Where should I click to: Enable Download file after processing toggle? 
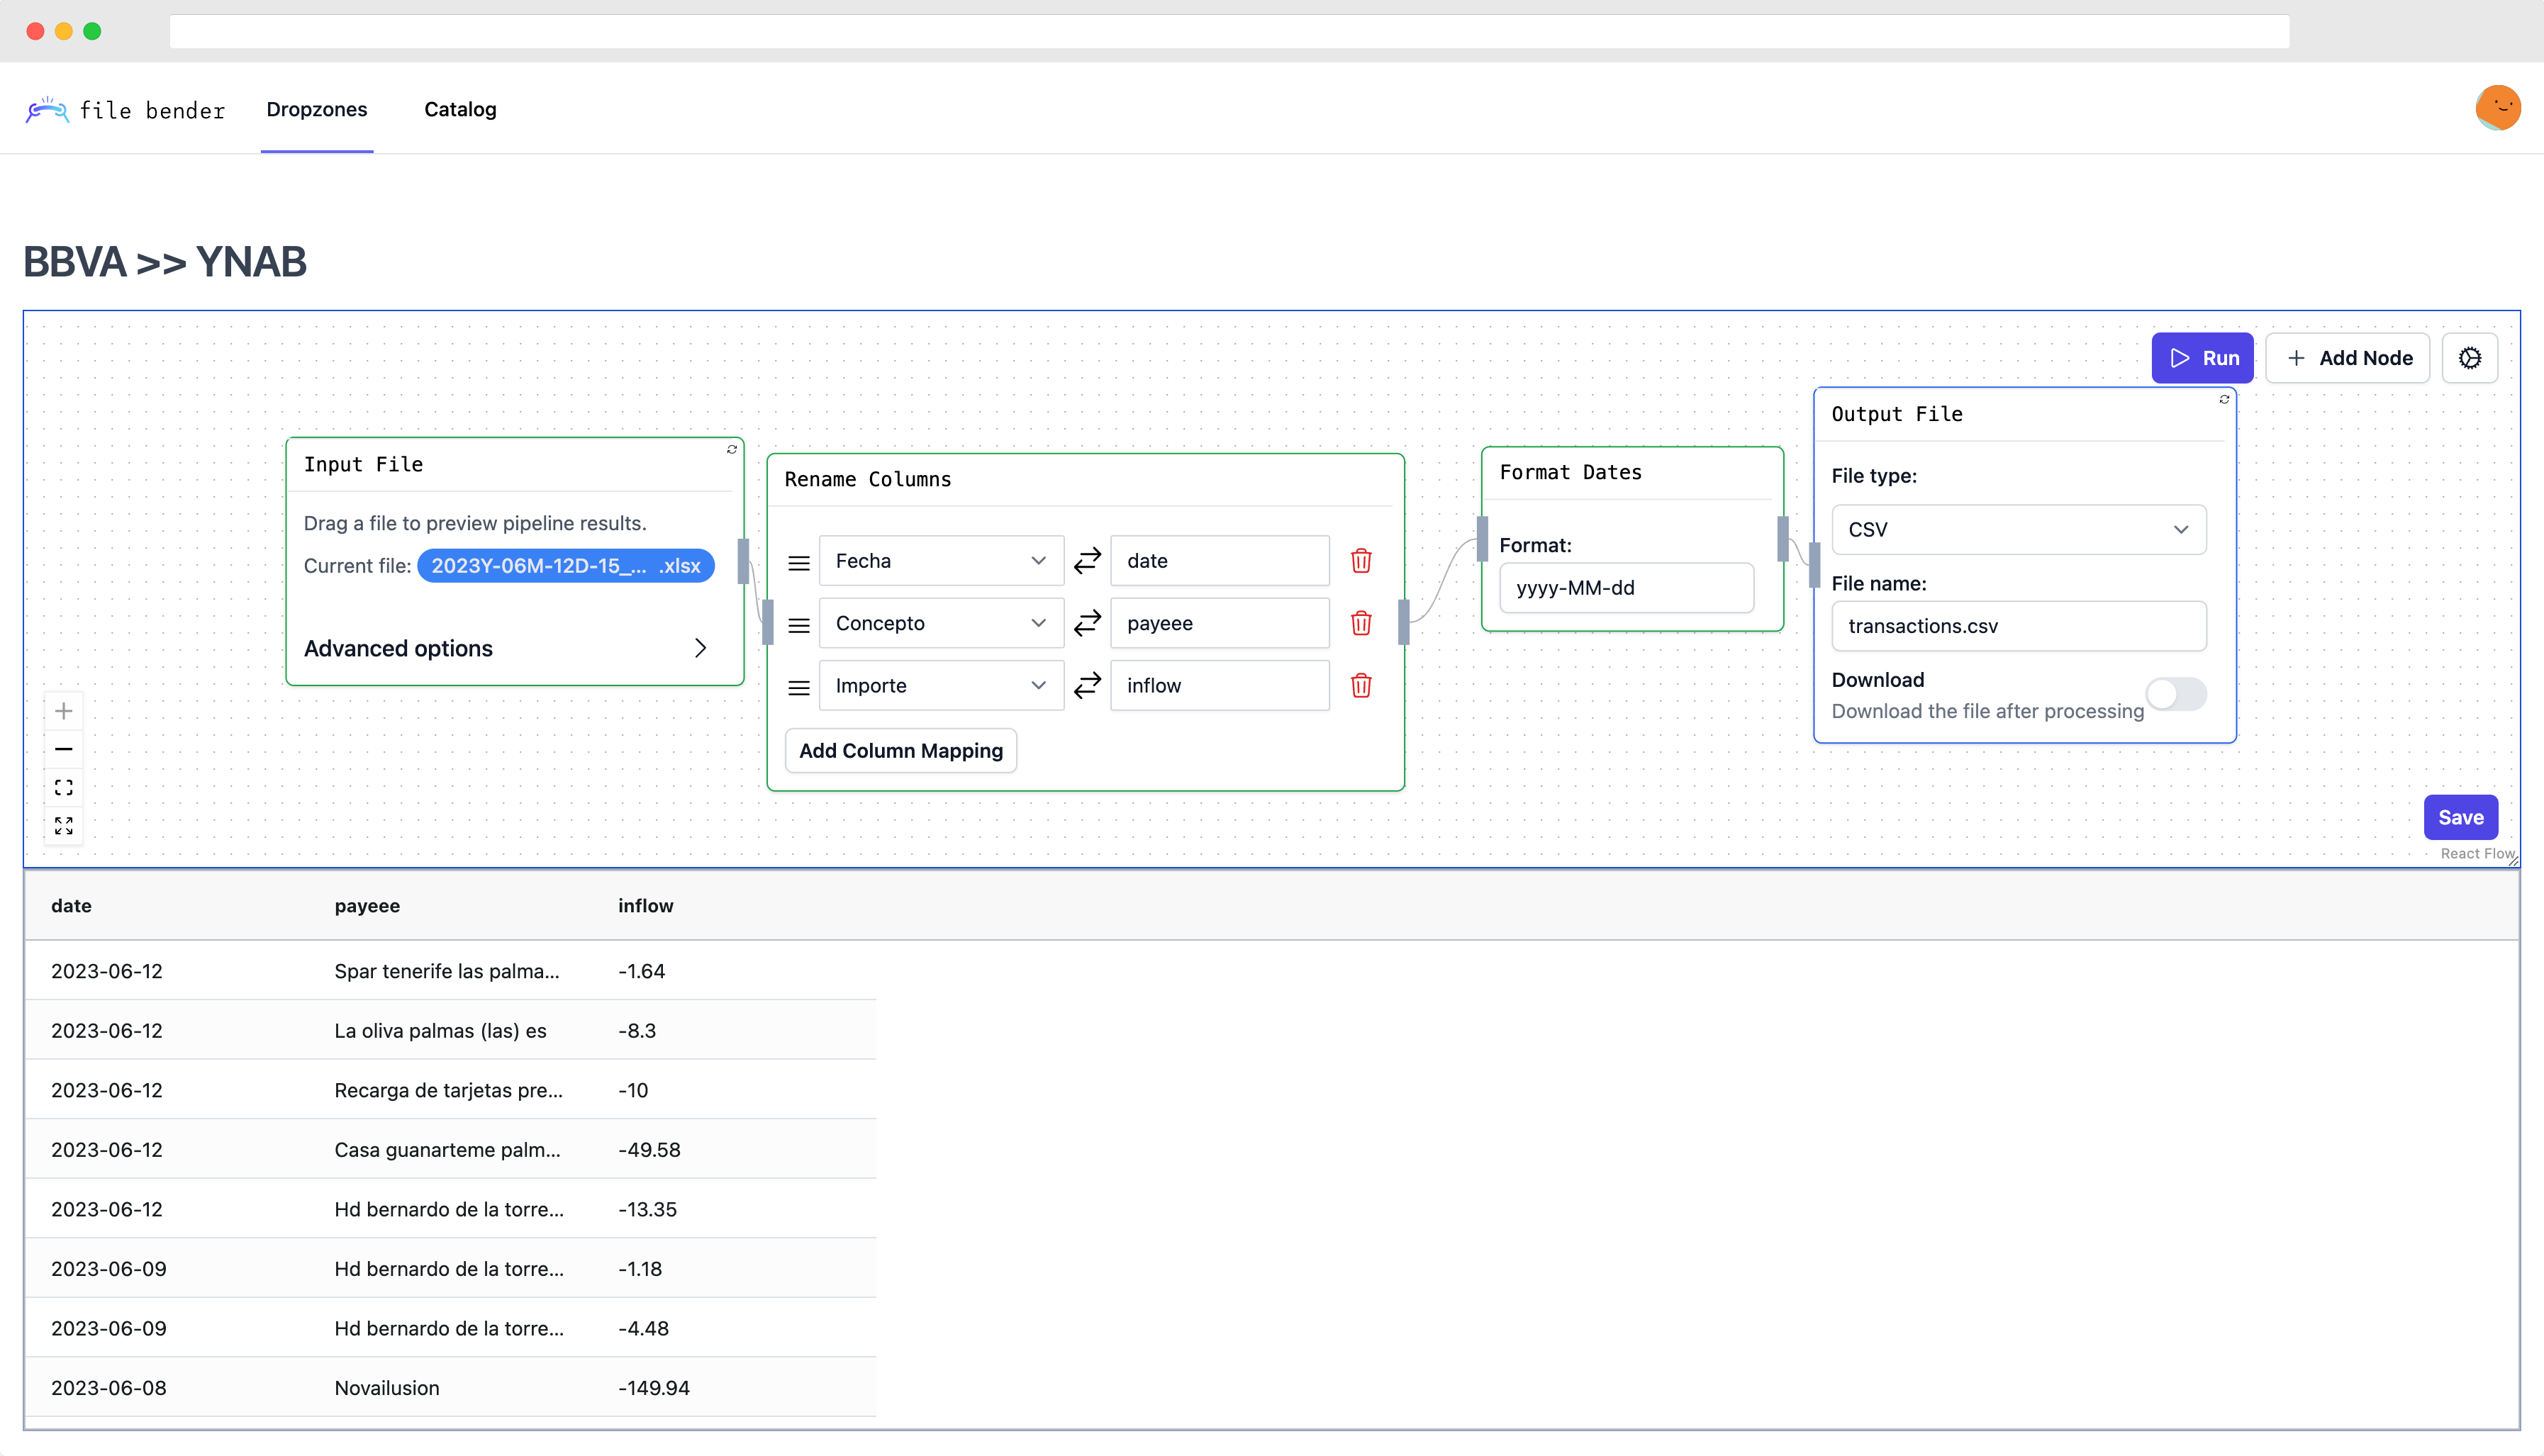[2176, 694]
